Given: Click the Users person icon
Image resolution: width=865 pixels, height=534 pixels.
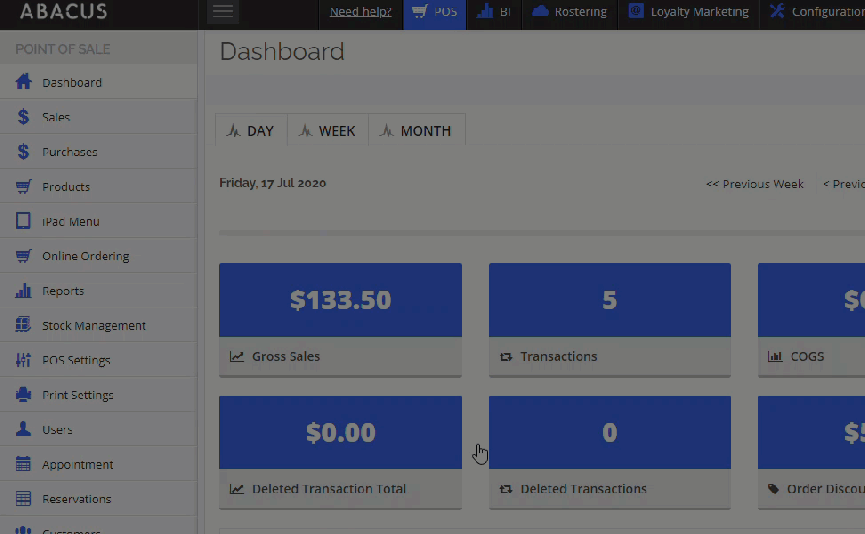Looking at the screenshot, I should pos(23,429).
